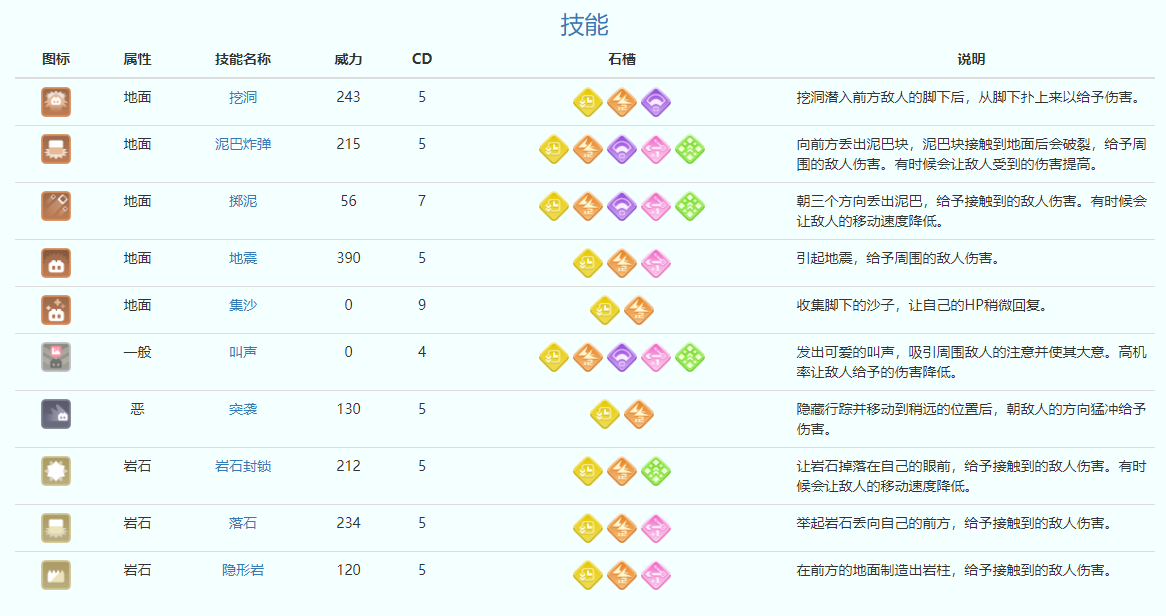1166x616 pixels.
Task: Click the 说明 column header
Action: [x=971, y=60]
